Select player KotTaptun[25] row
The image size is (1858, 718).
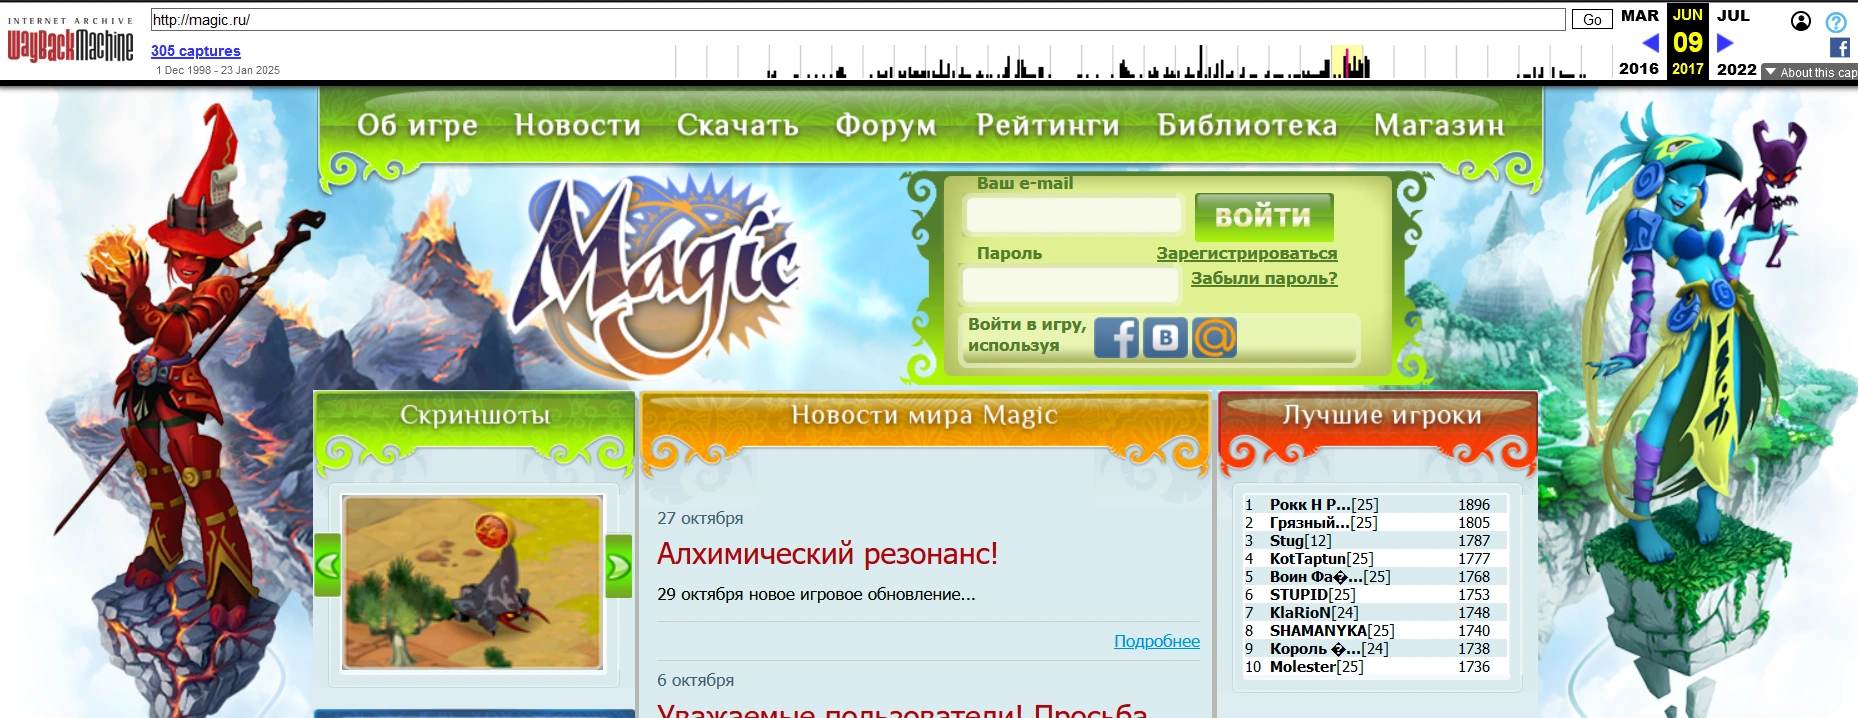(1374, 559)
